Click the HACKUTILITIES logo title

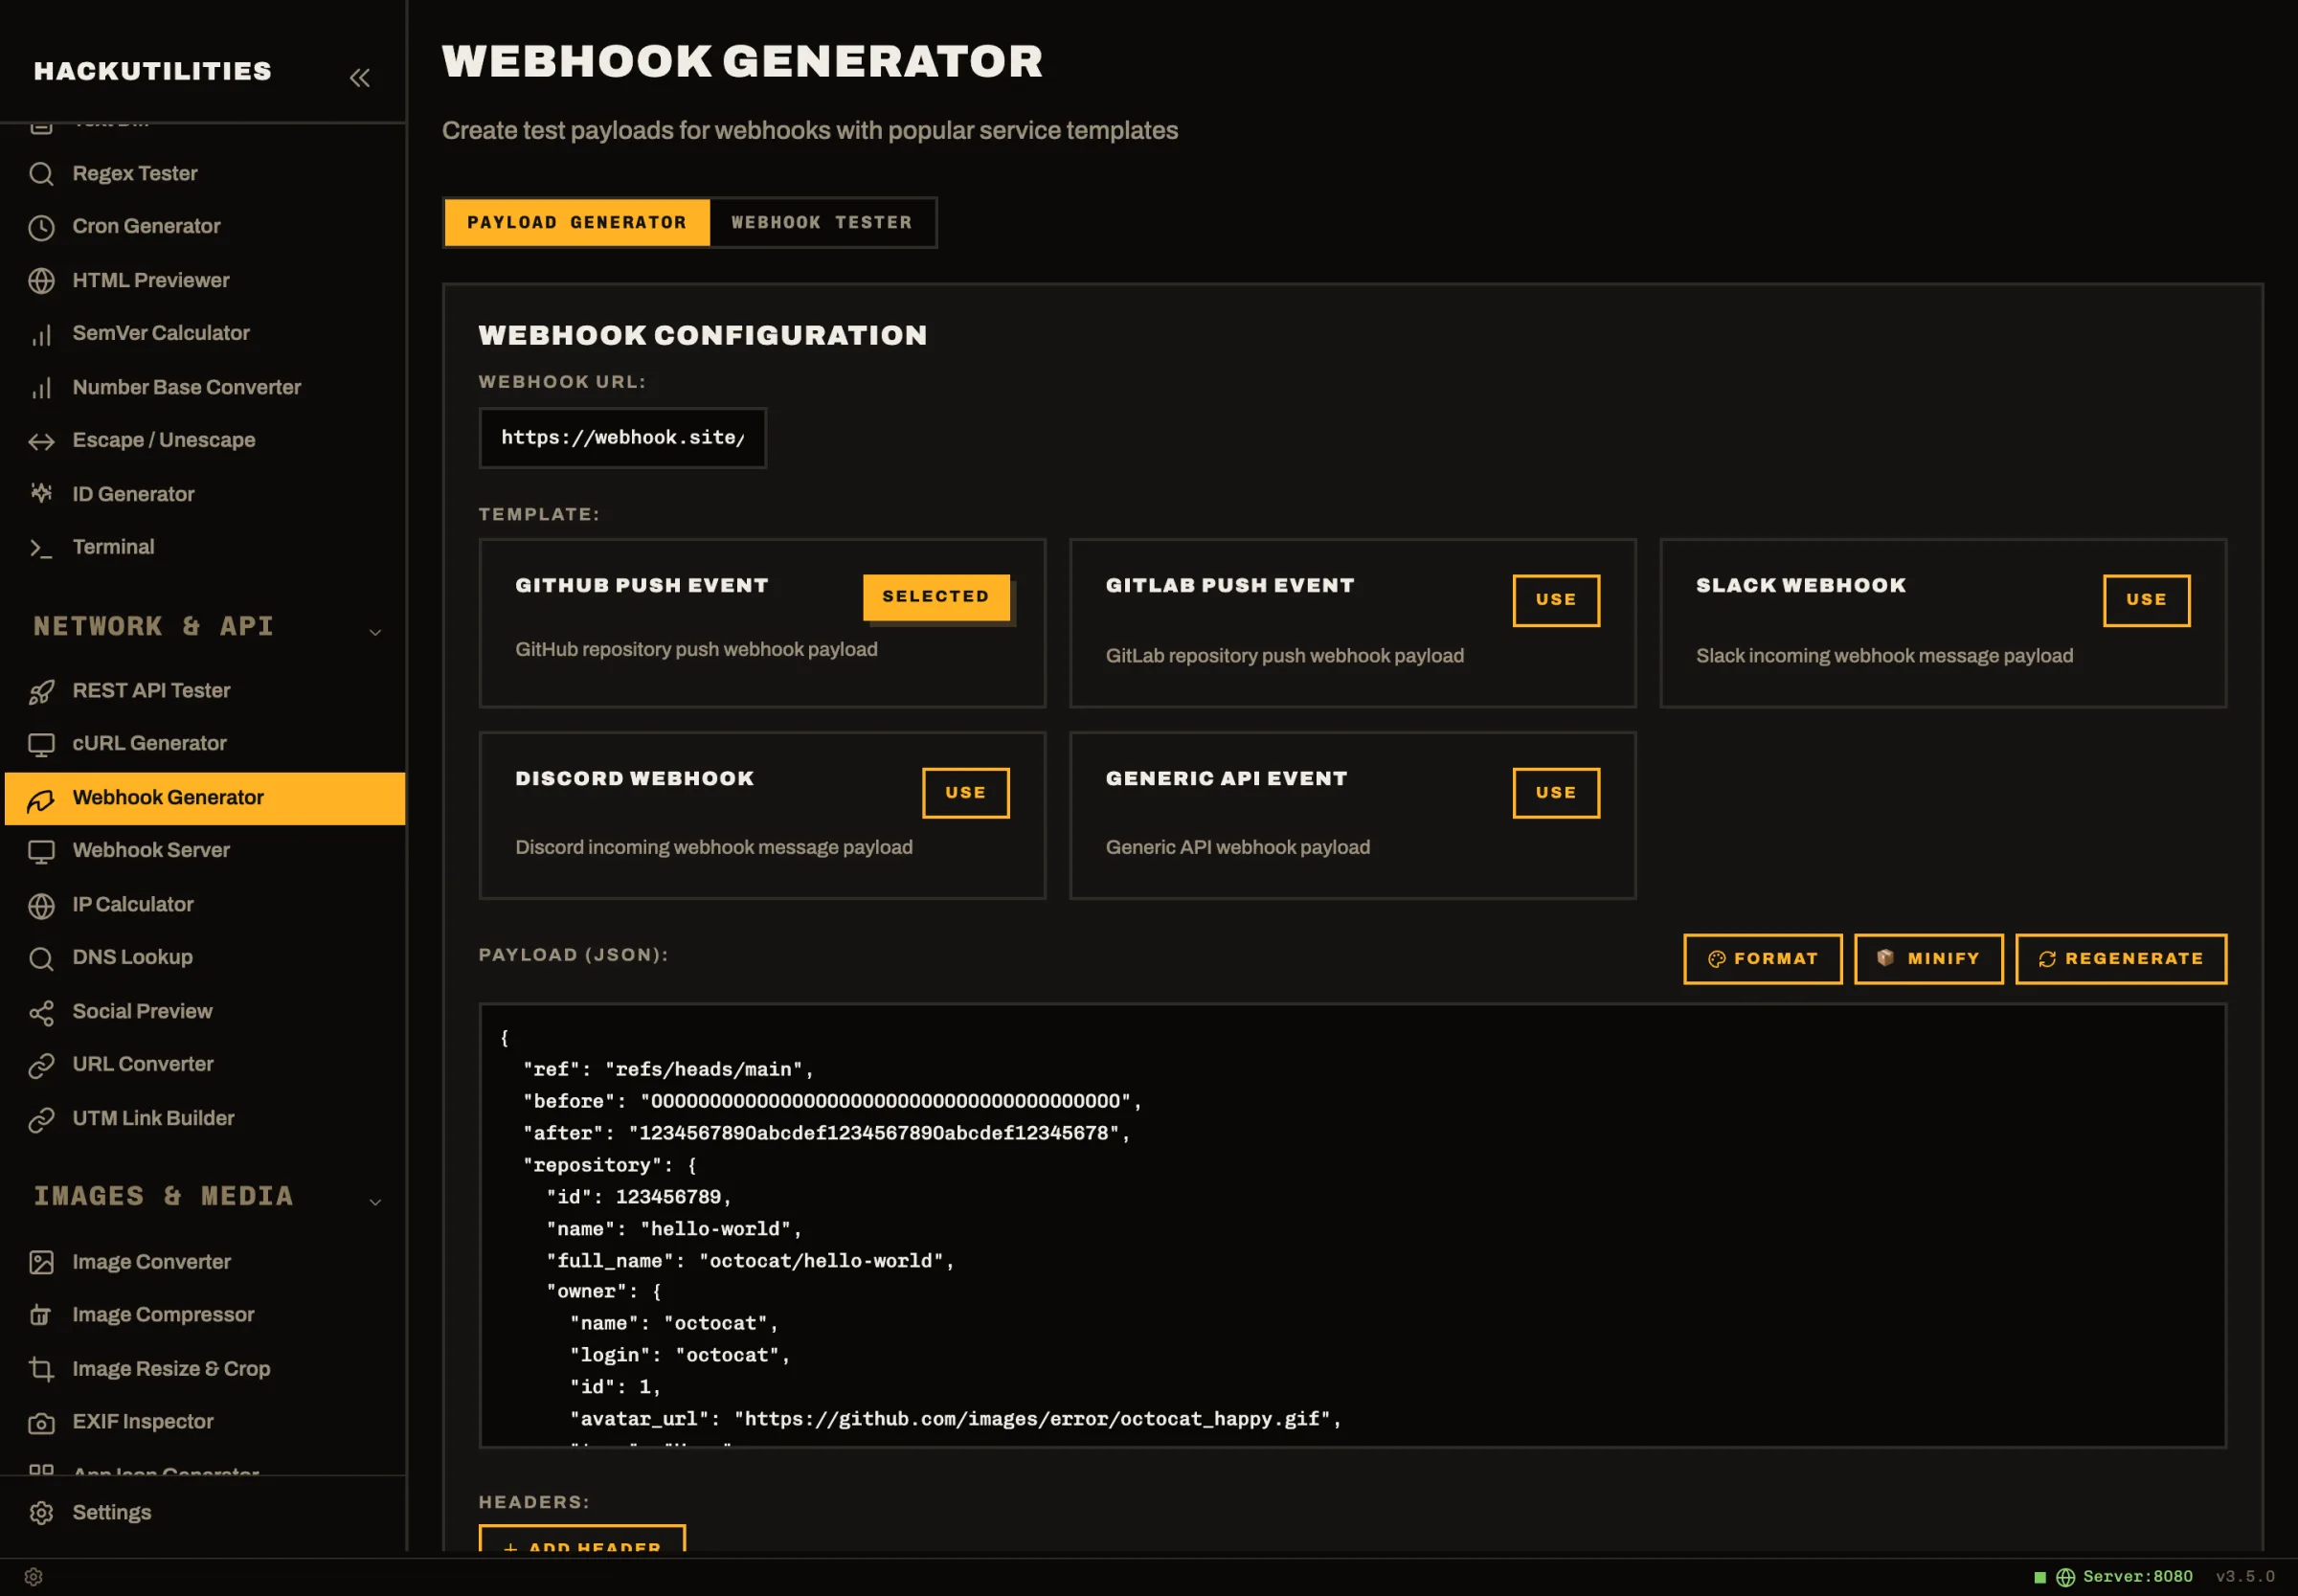(153, 71)
